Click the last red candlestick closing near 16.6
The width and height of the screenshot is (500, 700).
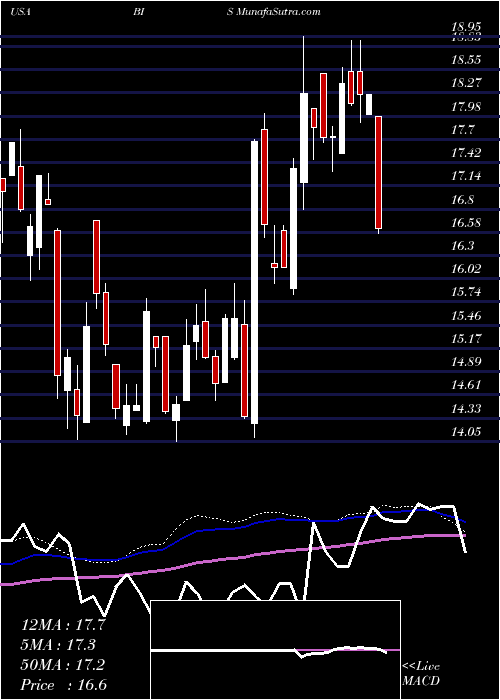(x=378, y=172)
